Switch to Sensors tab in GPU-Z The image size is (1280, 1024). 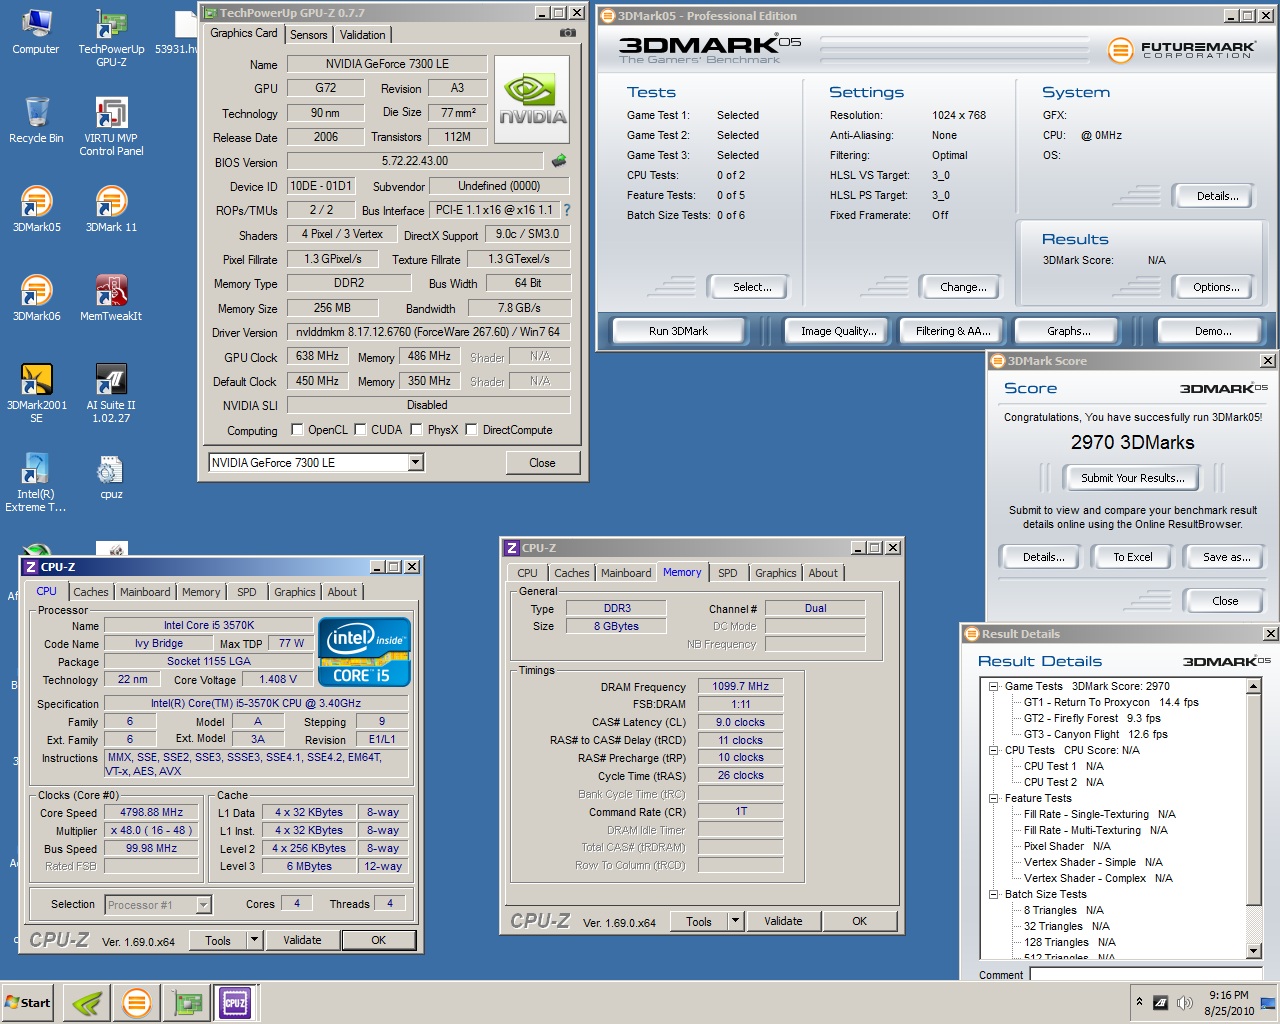point(309,35)
